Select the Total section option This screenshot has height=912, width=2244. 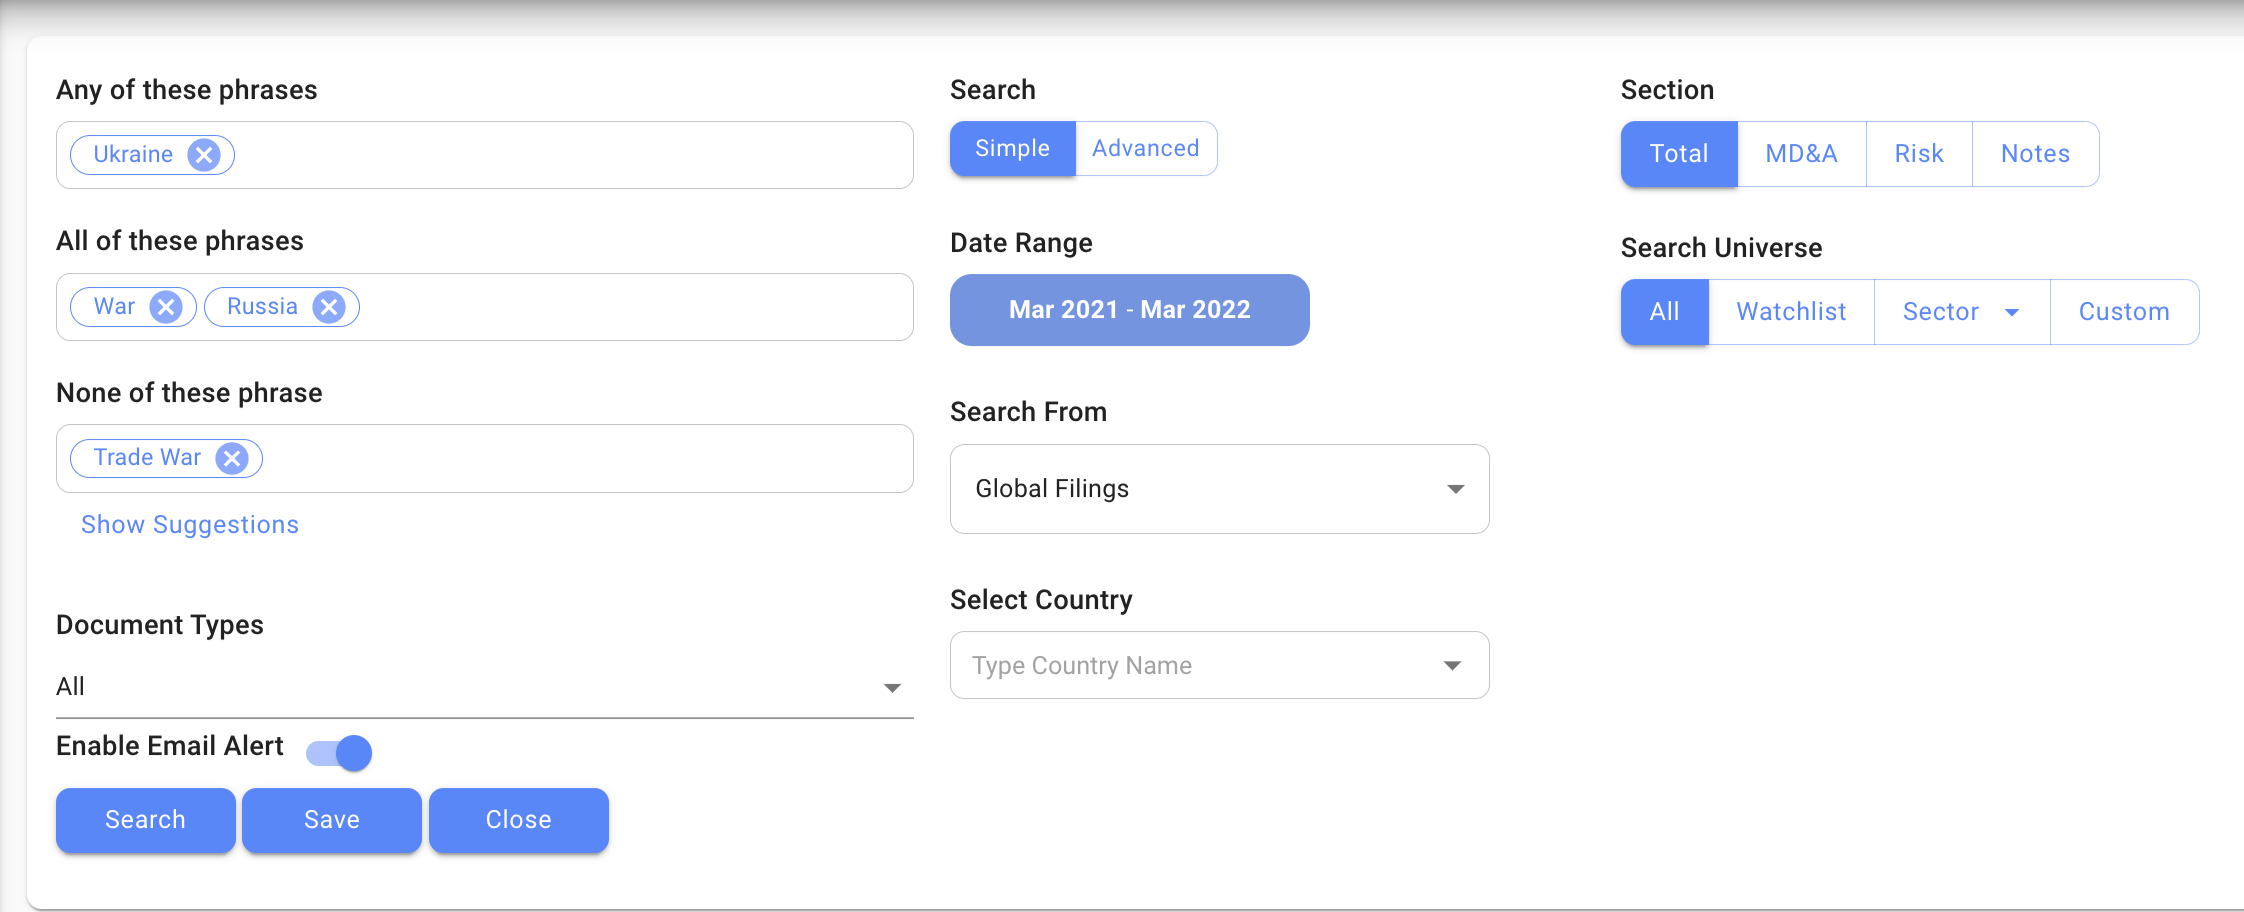pyautogui.click(x=1679, y=154)
